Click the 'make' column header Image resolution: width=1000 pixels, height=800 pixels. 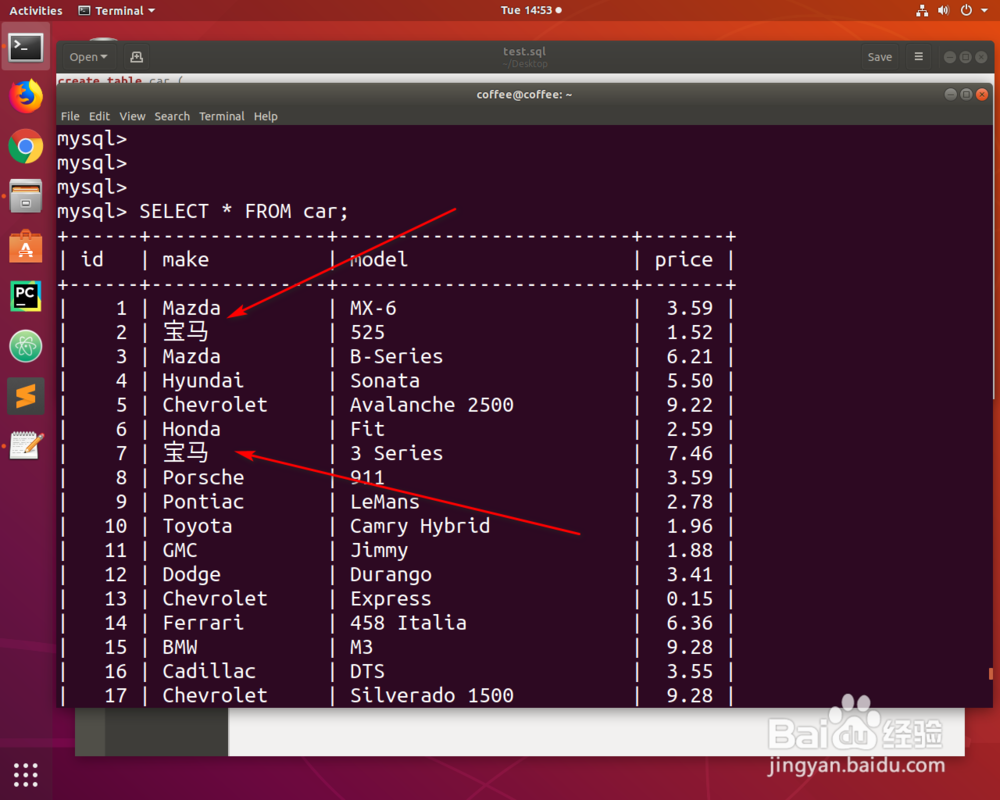point(185,260)
